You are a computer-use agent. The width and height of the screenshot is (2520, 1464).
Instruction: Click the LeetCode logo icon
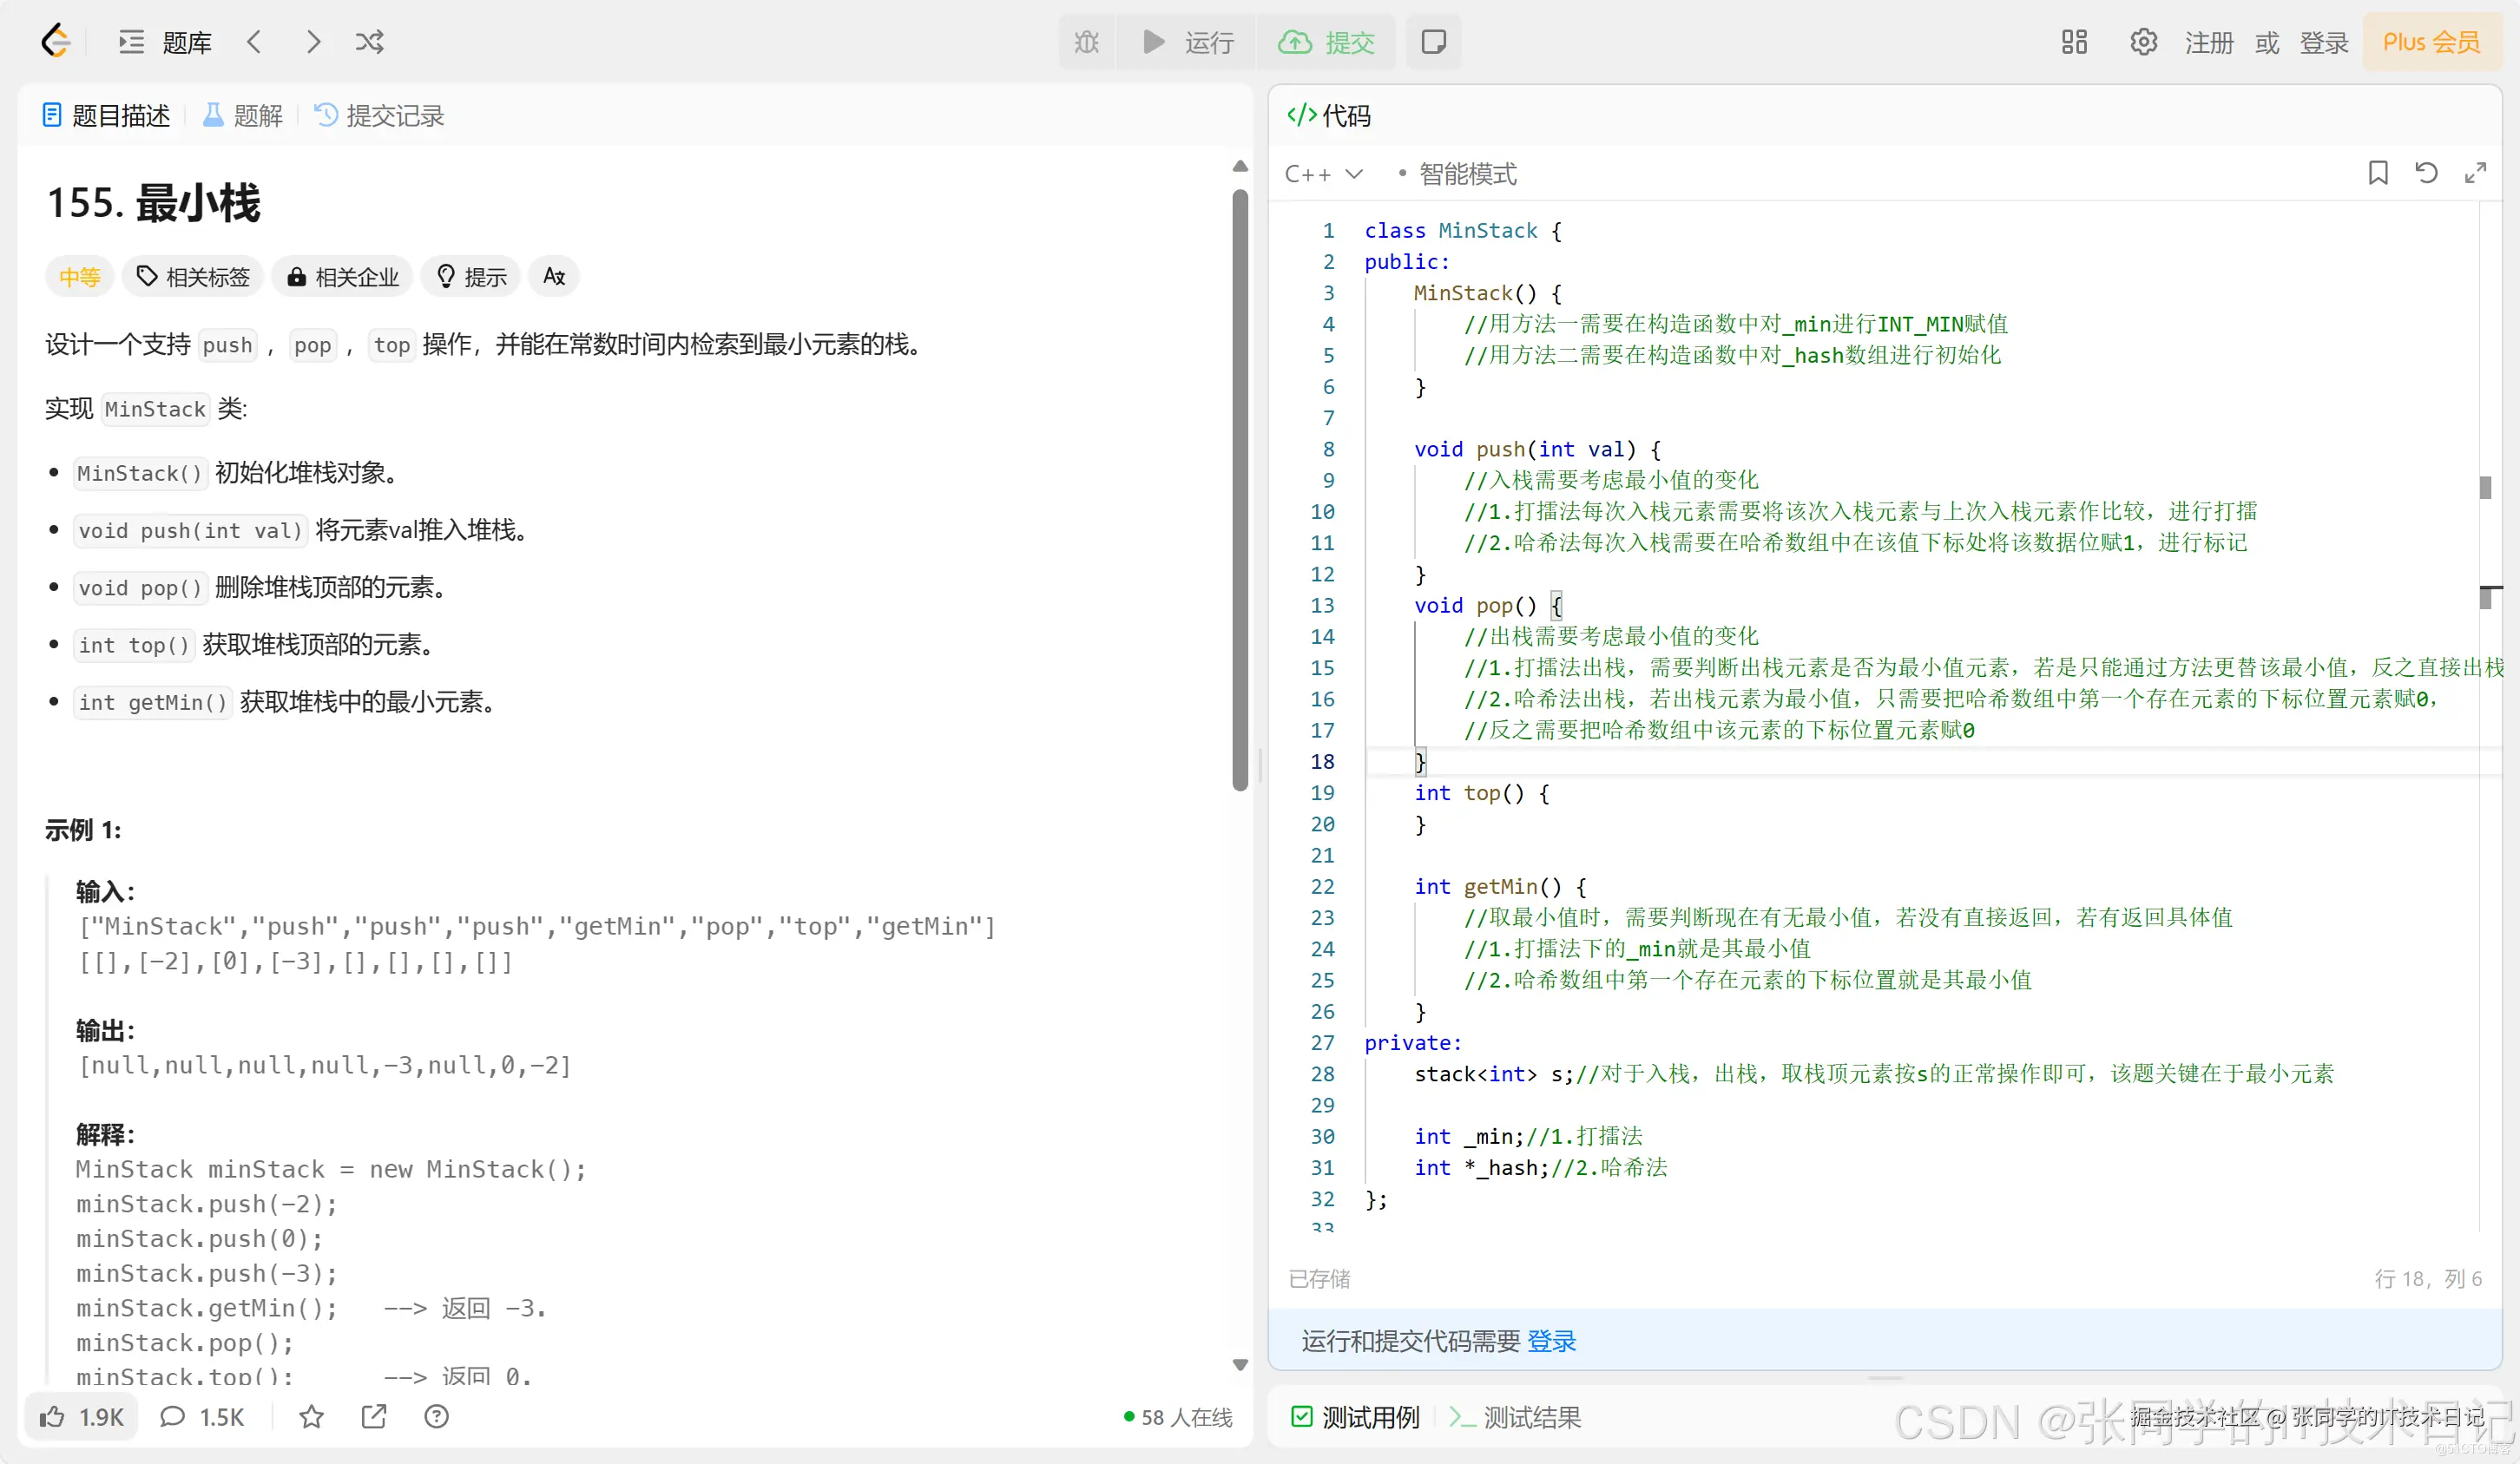point(56,42)
